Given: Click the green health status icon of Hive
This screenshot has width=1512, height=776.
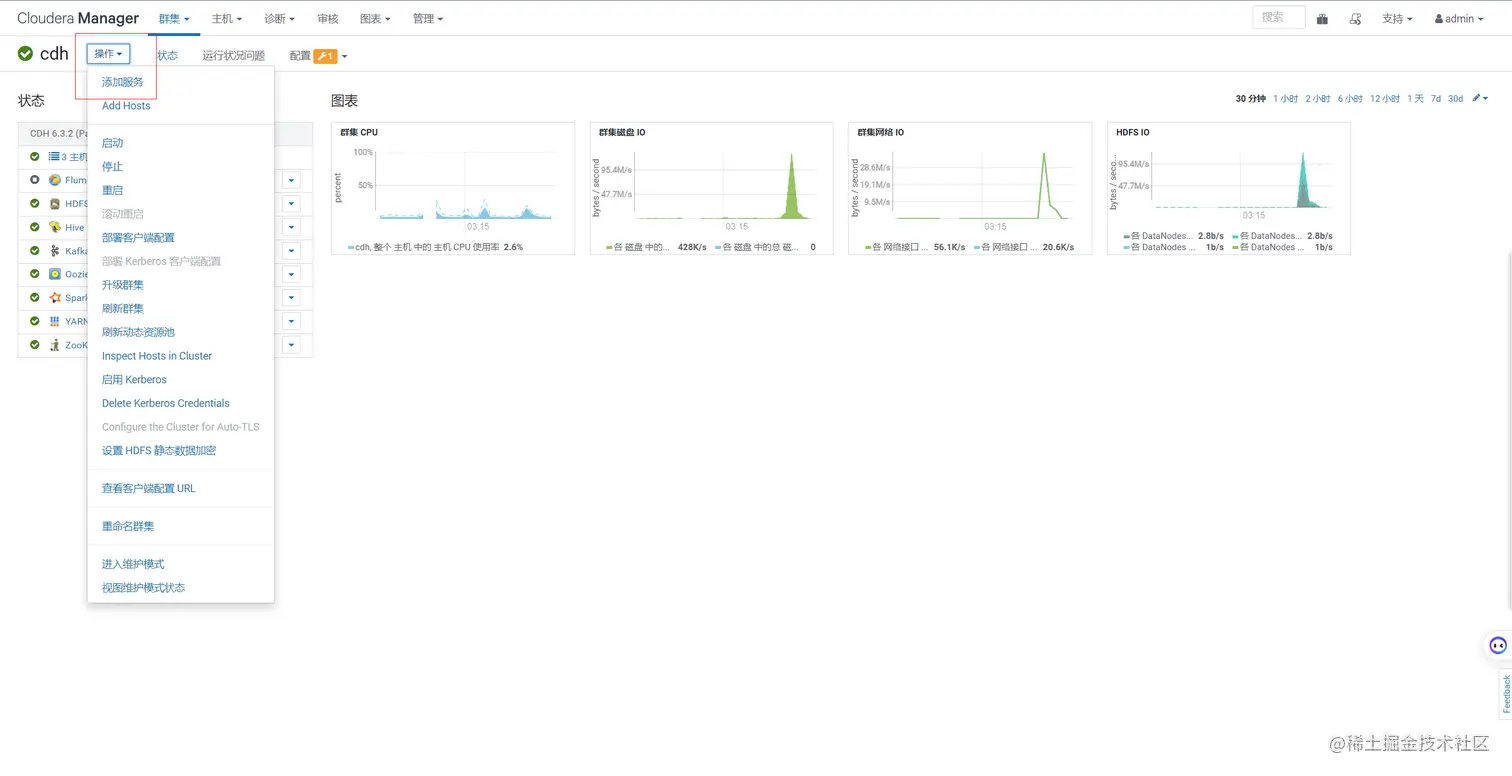Looking at the screenshot, I should 35,227.
